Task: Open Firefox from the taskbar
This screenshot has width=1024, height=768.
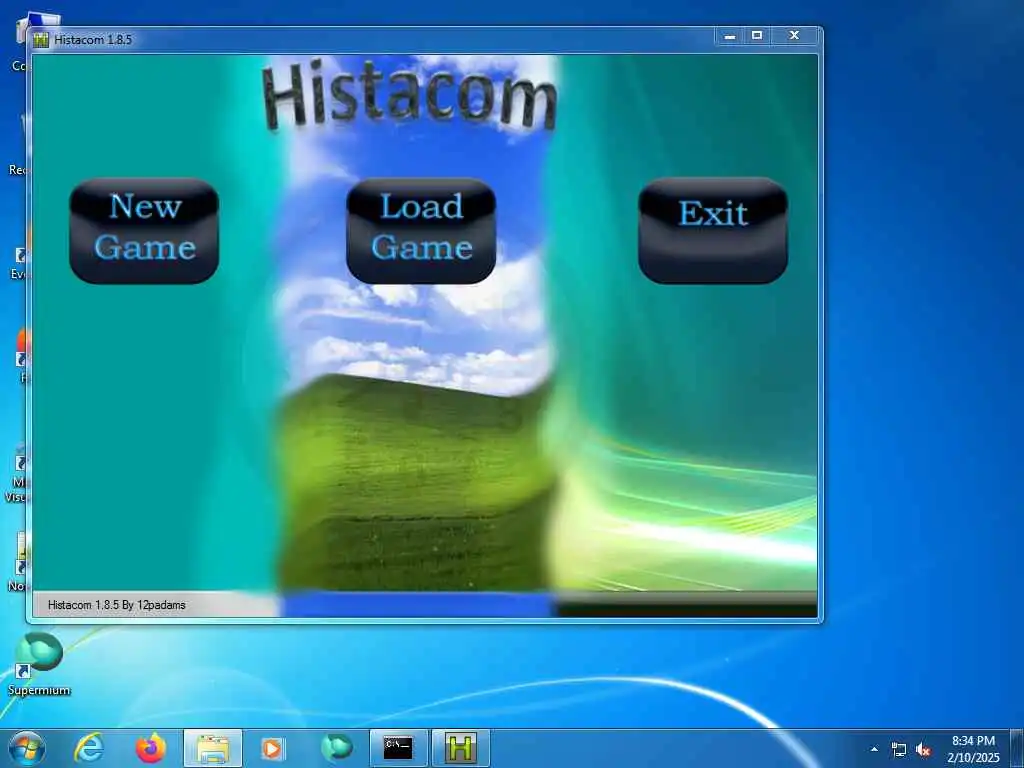Action: 151,748
